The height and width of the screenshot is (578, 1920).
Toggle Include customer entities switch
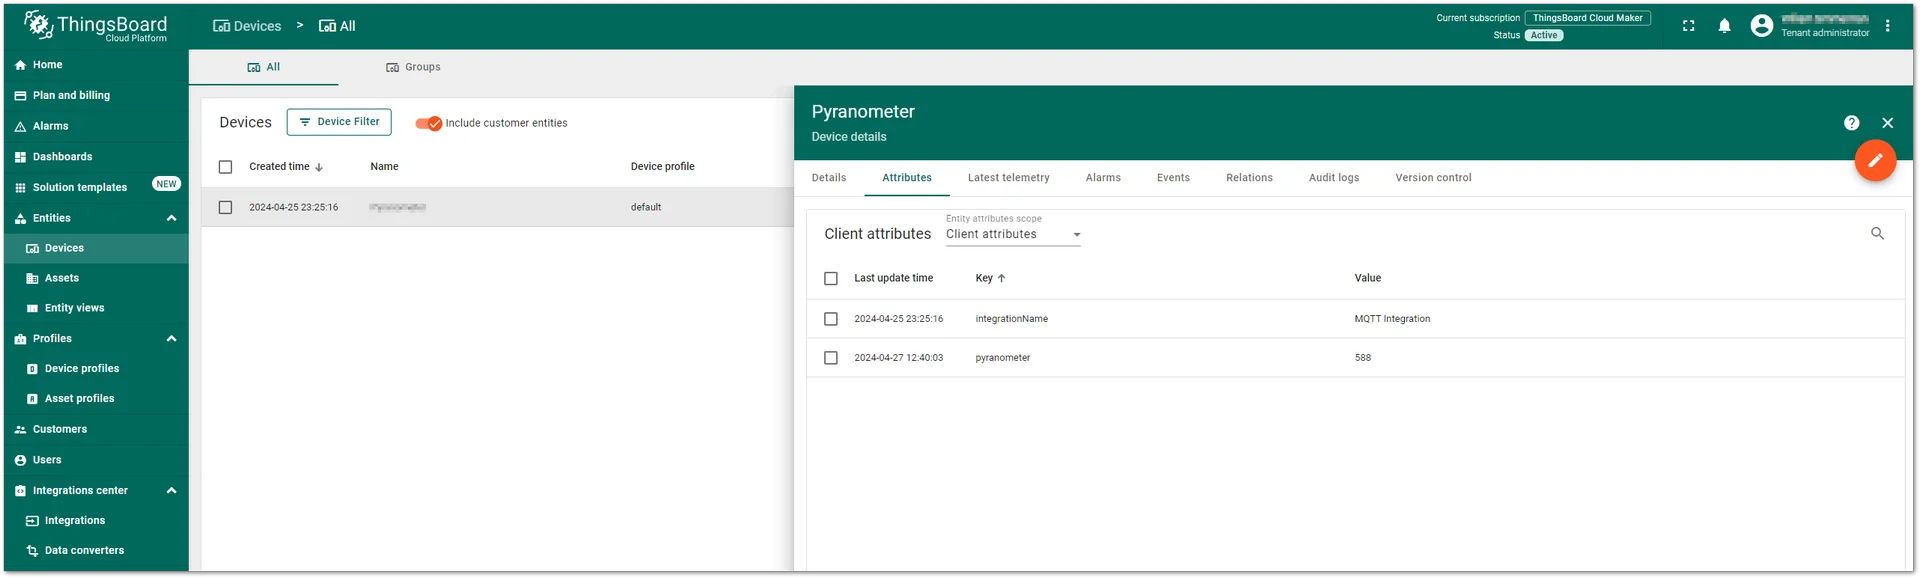point(429,123)
